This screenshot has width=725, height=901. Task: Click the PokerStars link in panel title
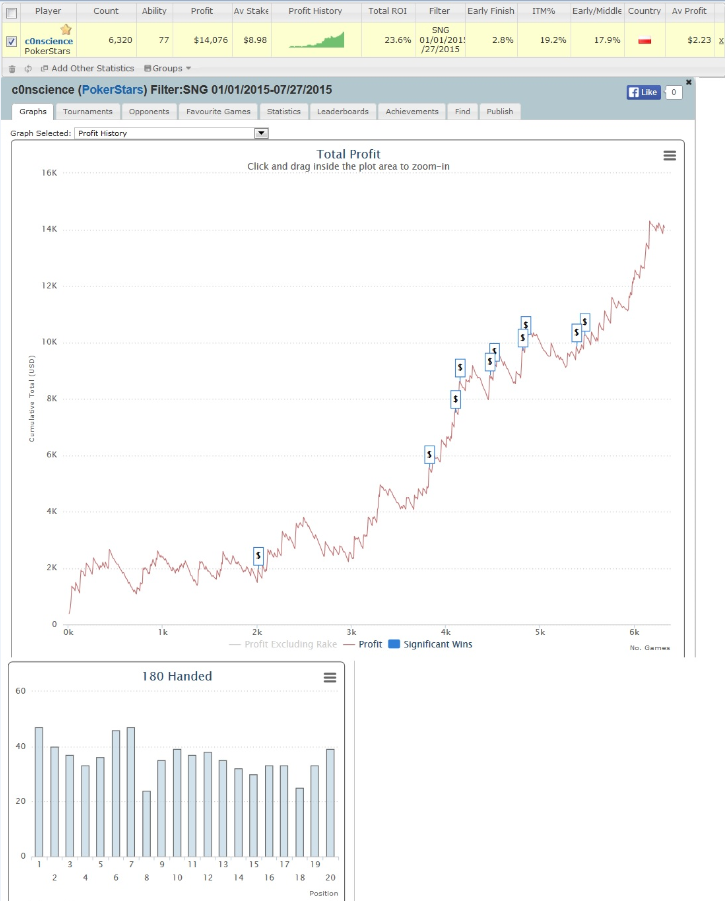click(113, 90)
